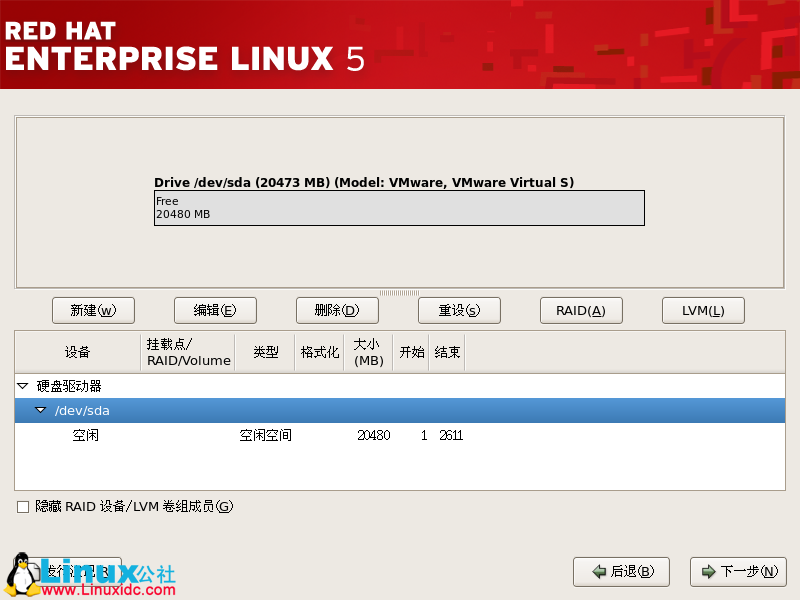Select the 空闲 free space row
The image size is (800, 600).
(x=86, y=435)
